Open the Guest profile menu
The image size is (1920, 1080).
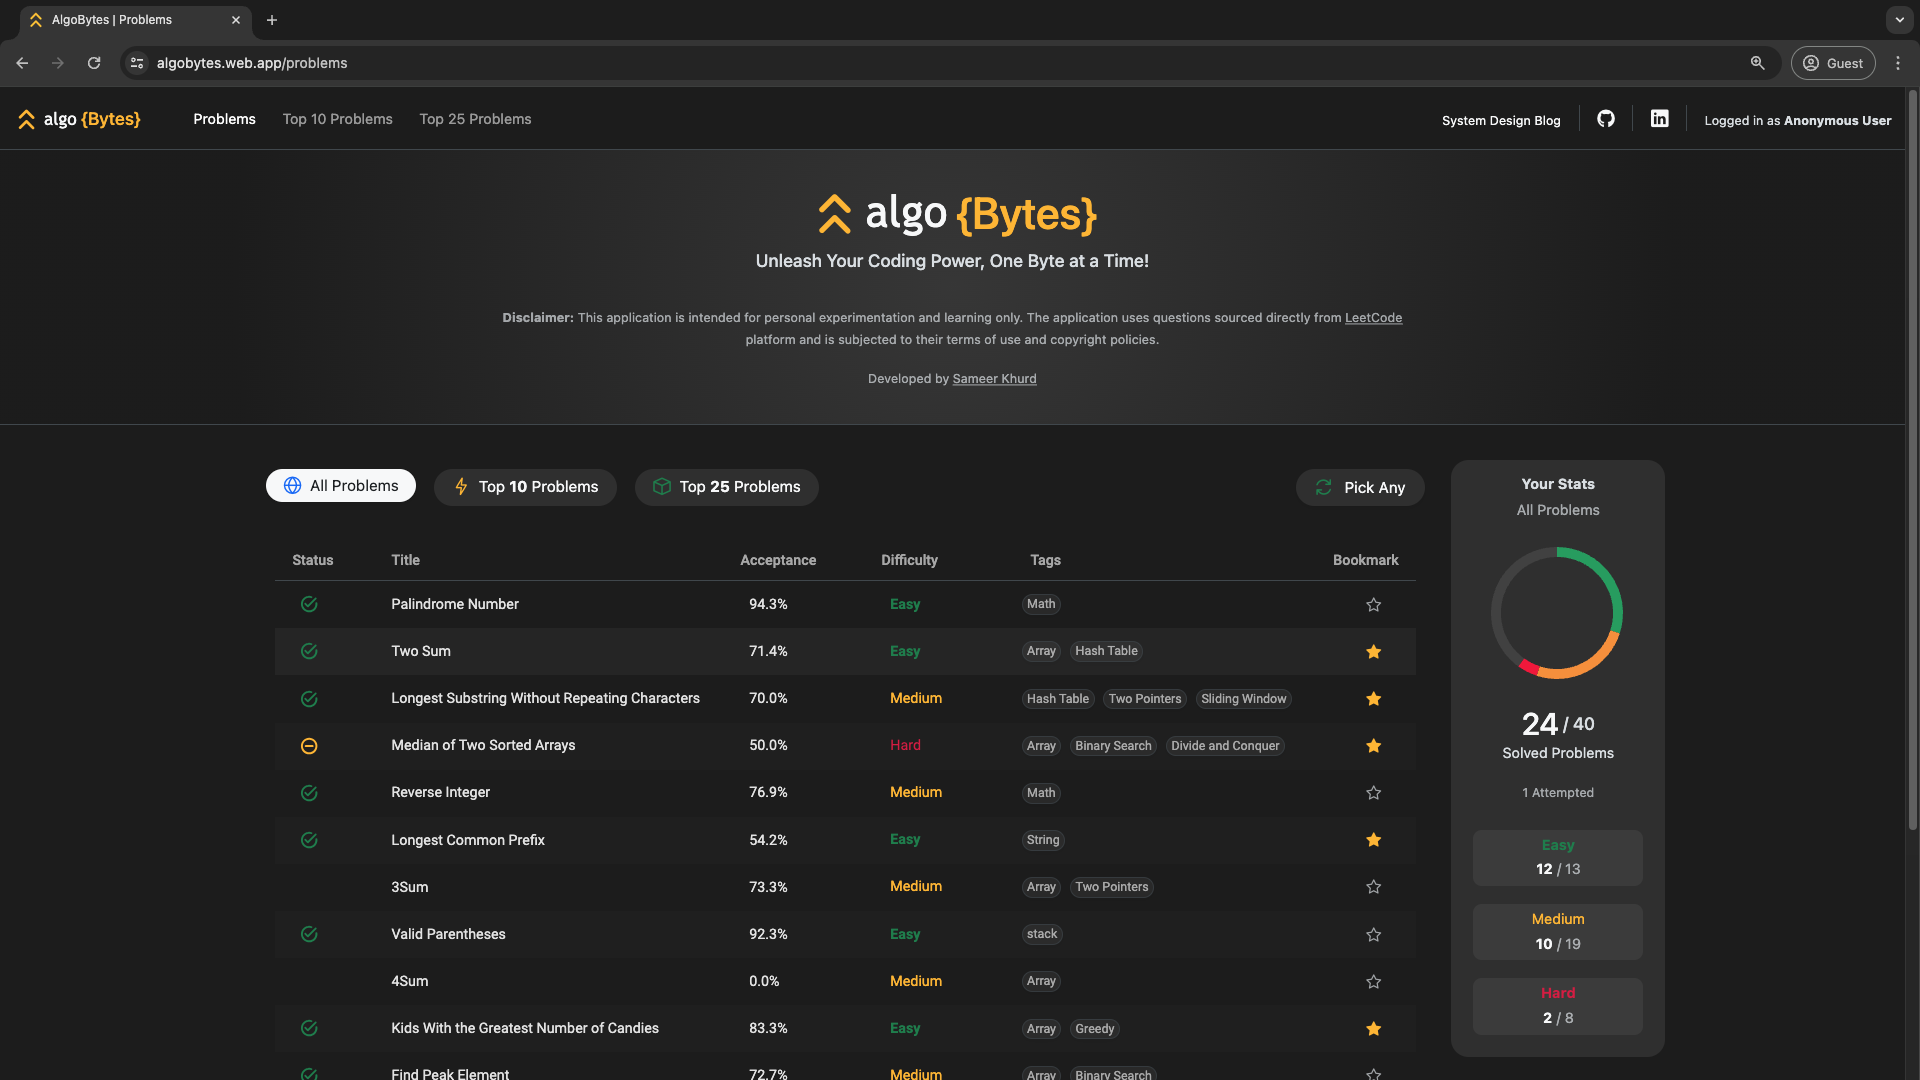[x=1832, y=63]
